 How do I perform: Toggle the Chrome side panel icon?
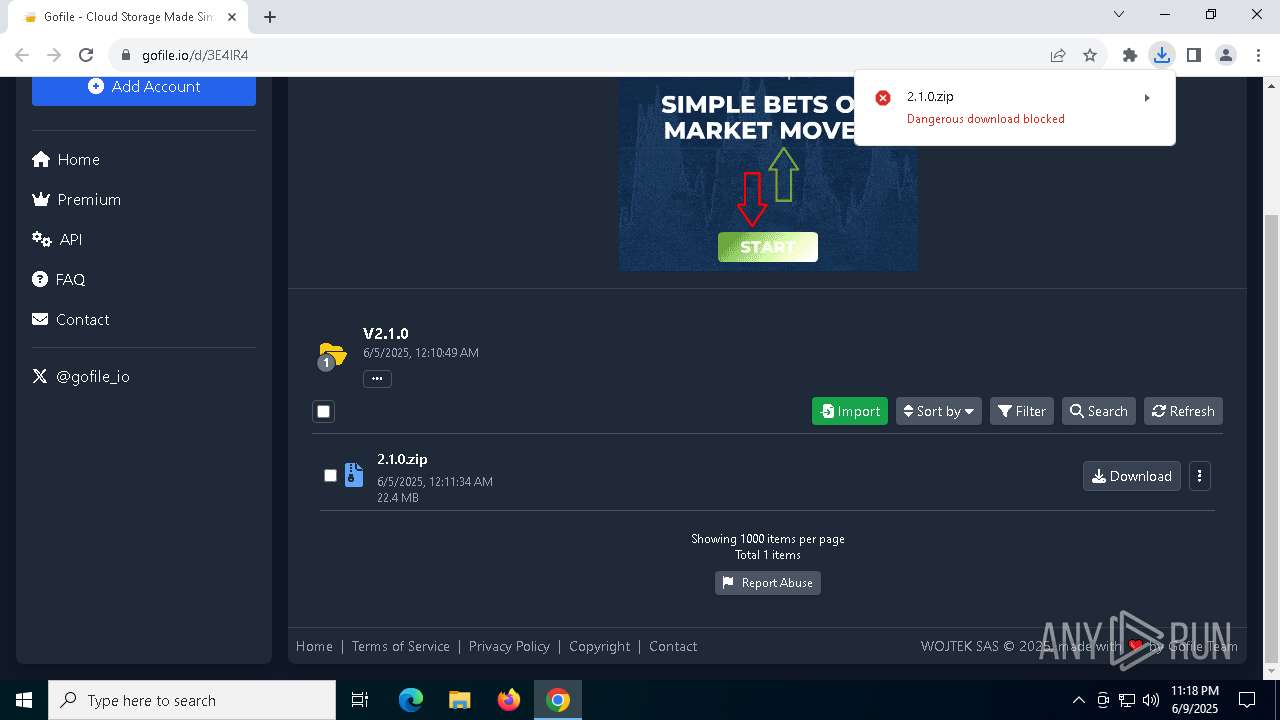click(x=1193, y=55)
